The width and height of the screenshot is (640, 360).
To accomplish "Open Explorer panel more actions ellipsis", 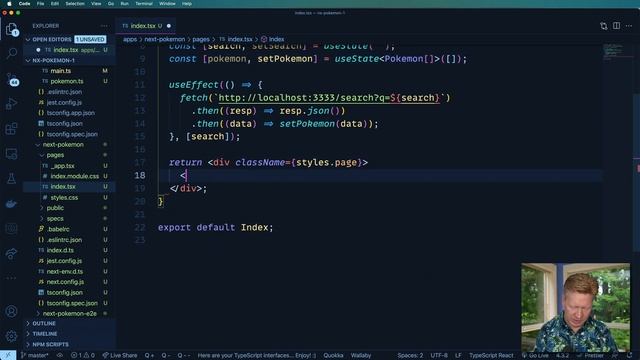I will click(104, 26).
